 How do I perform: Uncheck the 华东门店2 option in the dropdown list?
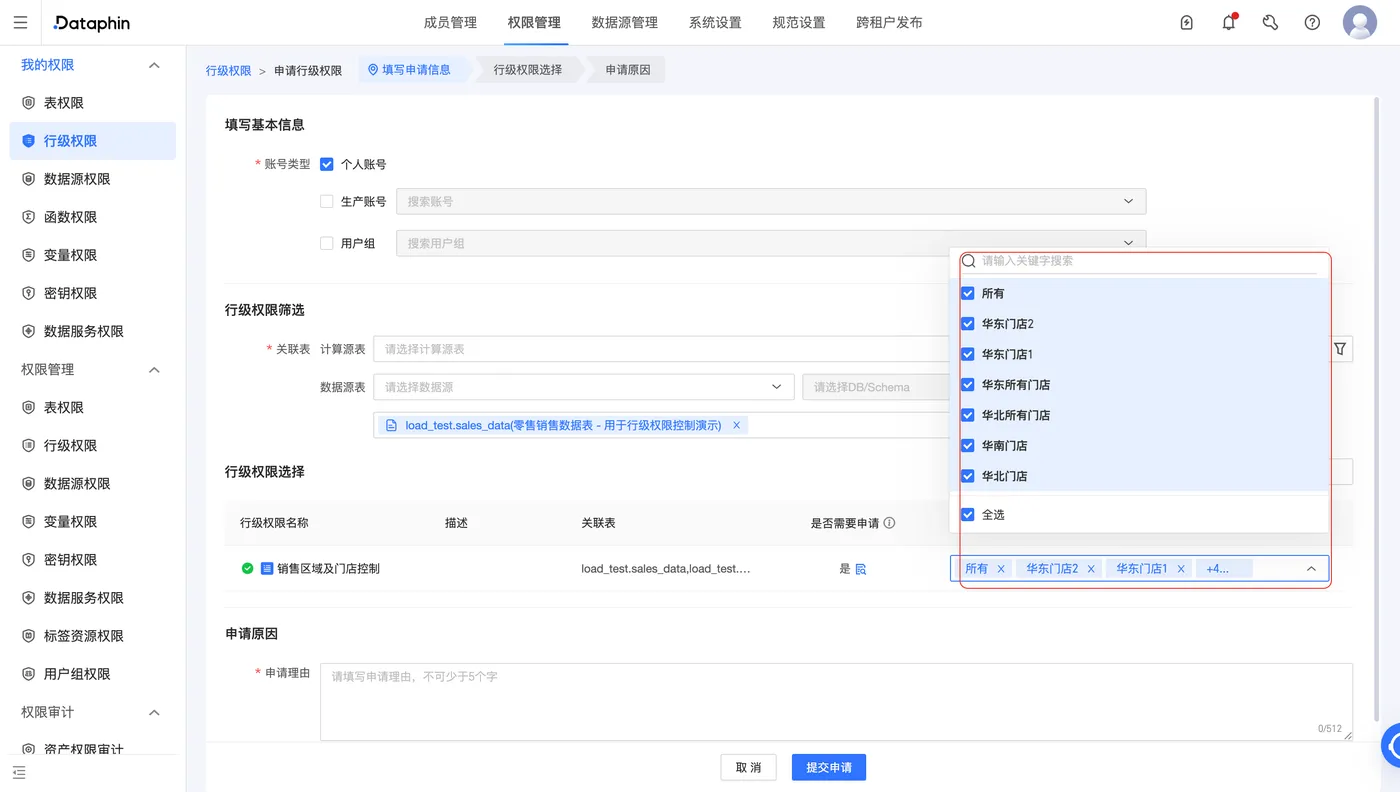968,324
